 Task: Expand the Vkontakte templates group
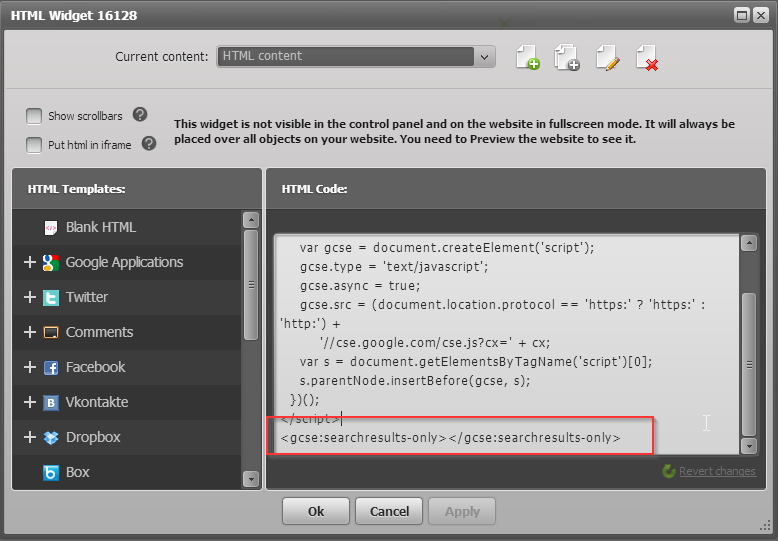pyautogui.click(x=30, y=402)
